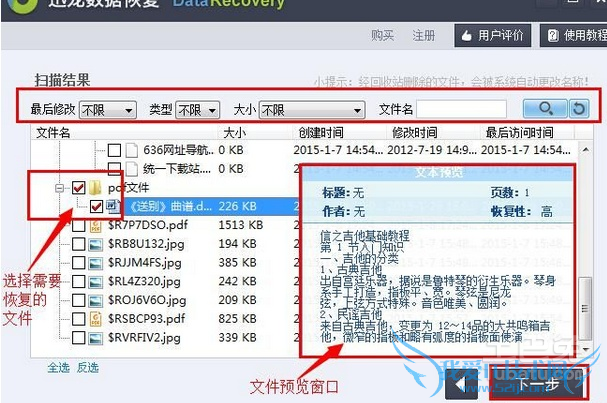
Task: Click the refresh/reset filter icon
Action: [579, 109]
